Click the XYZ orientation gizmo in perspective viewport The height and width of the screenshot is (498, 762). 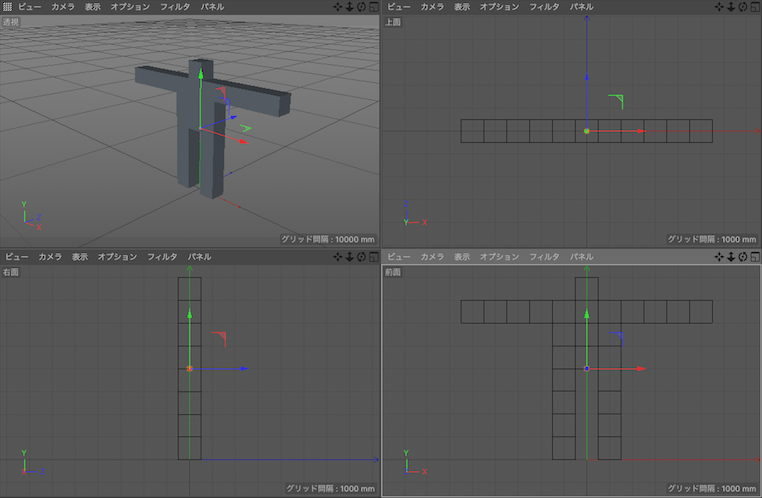(x=31, y=215)
